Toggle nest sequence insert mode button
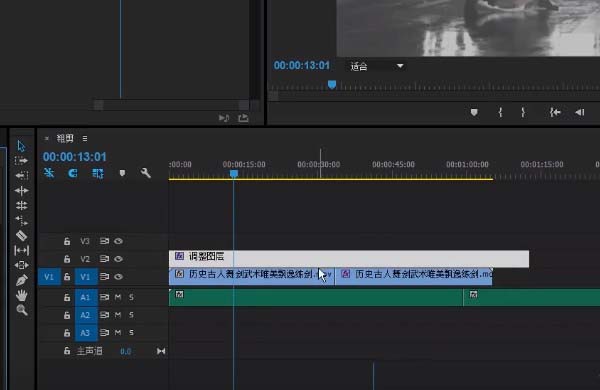600x390 pixels. pyautogui.click(x=49, y=173)
